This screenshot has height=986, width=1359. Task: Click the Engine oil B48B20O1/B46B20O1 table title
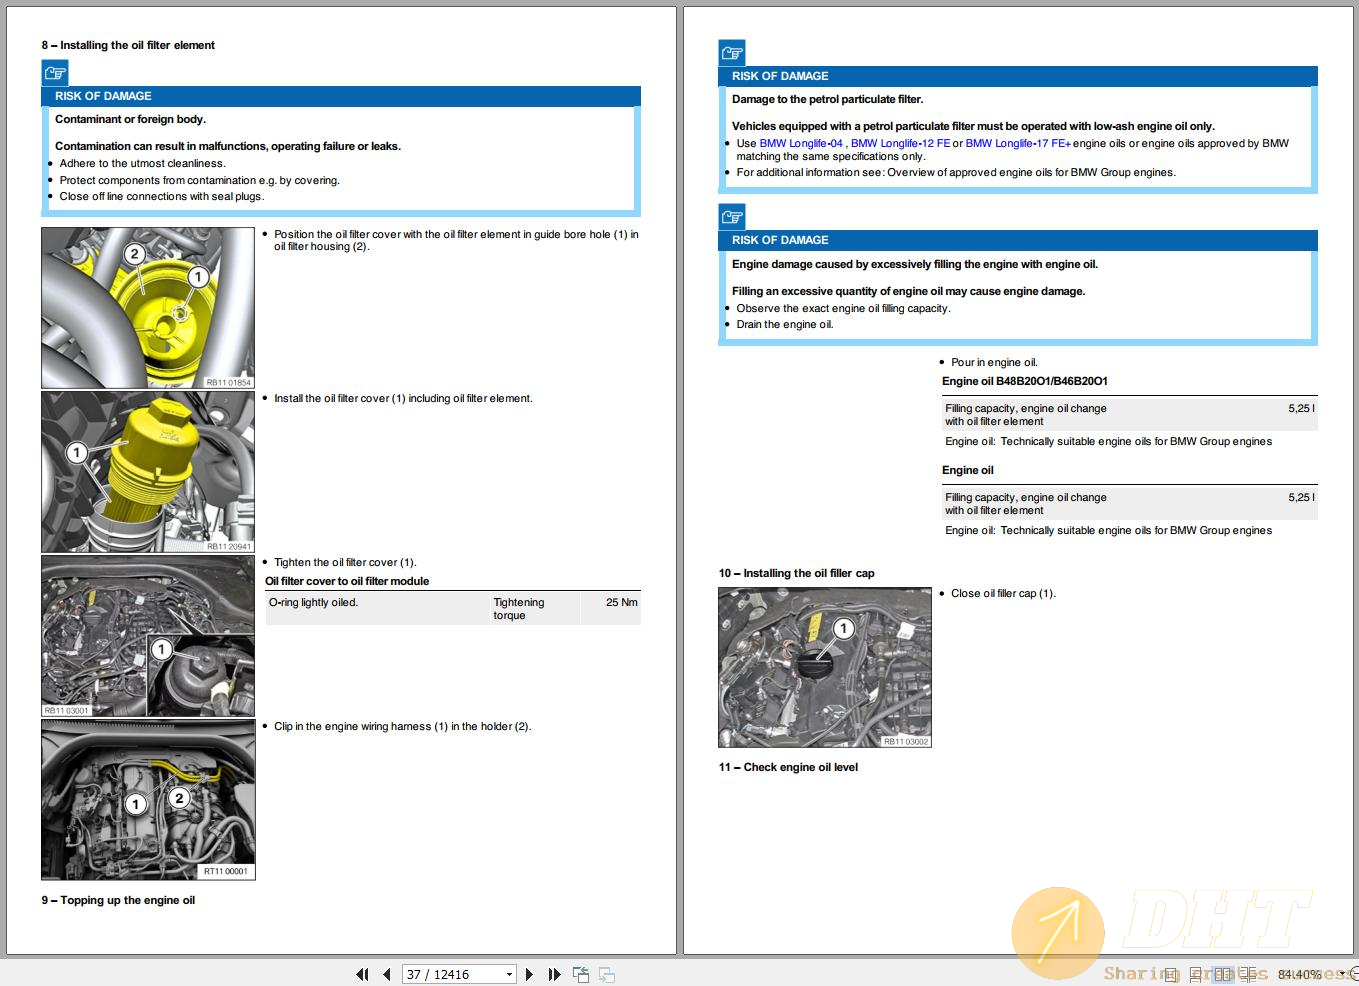tap(1025, 381)
